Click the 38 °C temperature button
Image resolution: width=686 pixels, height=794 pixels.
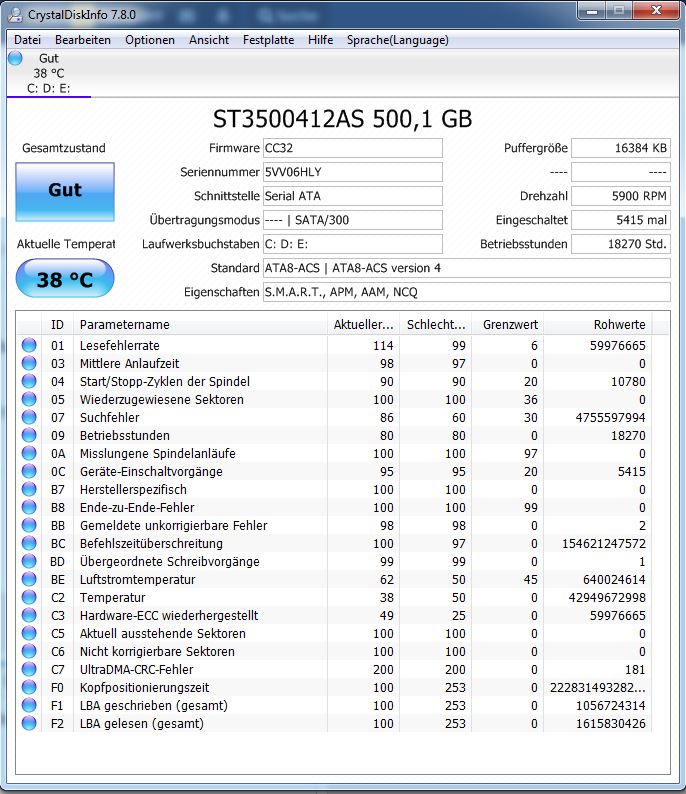(65, 278)
